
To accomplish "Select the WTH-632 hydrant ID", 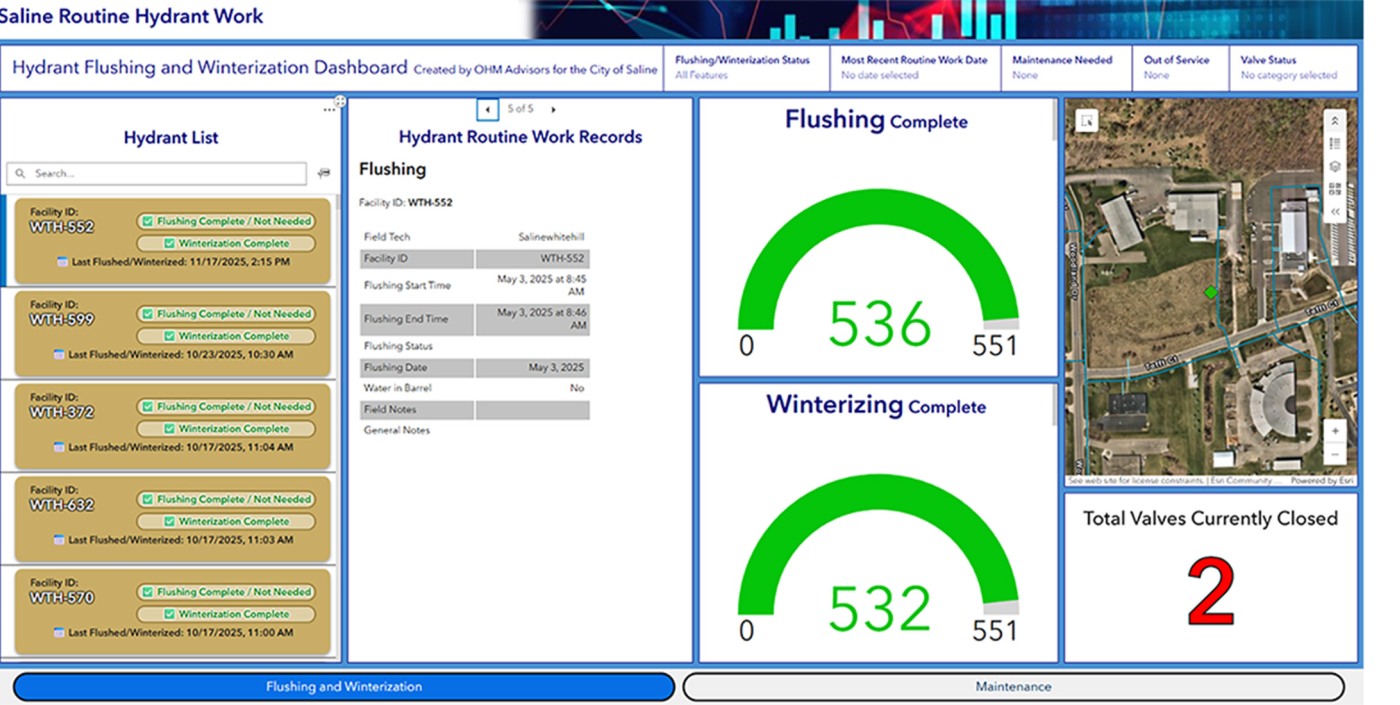I will (62, 505).
